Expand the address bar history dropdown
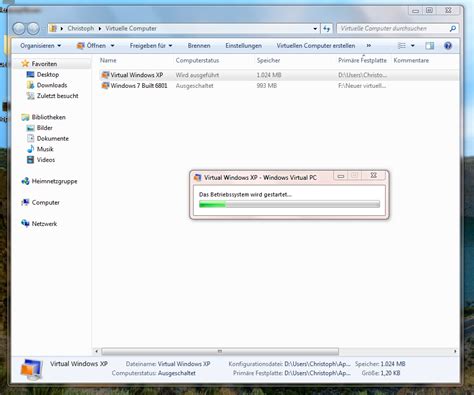Viewport: 474px width, 395px height. pyautogui.click(x=315, y=29)
